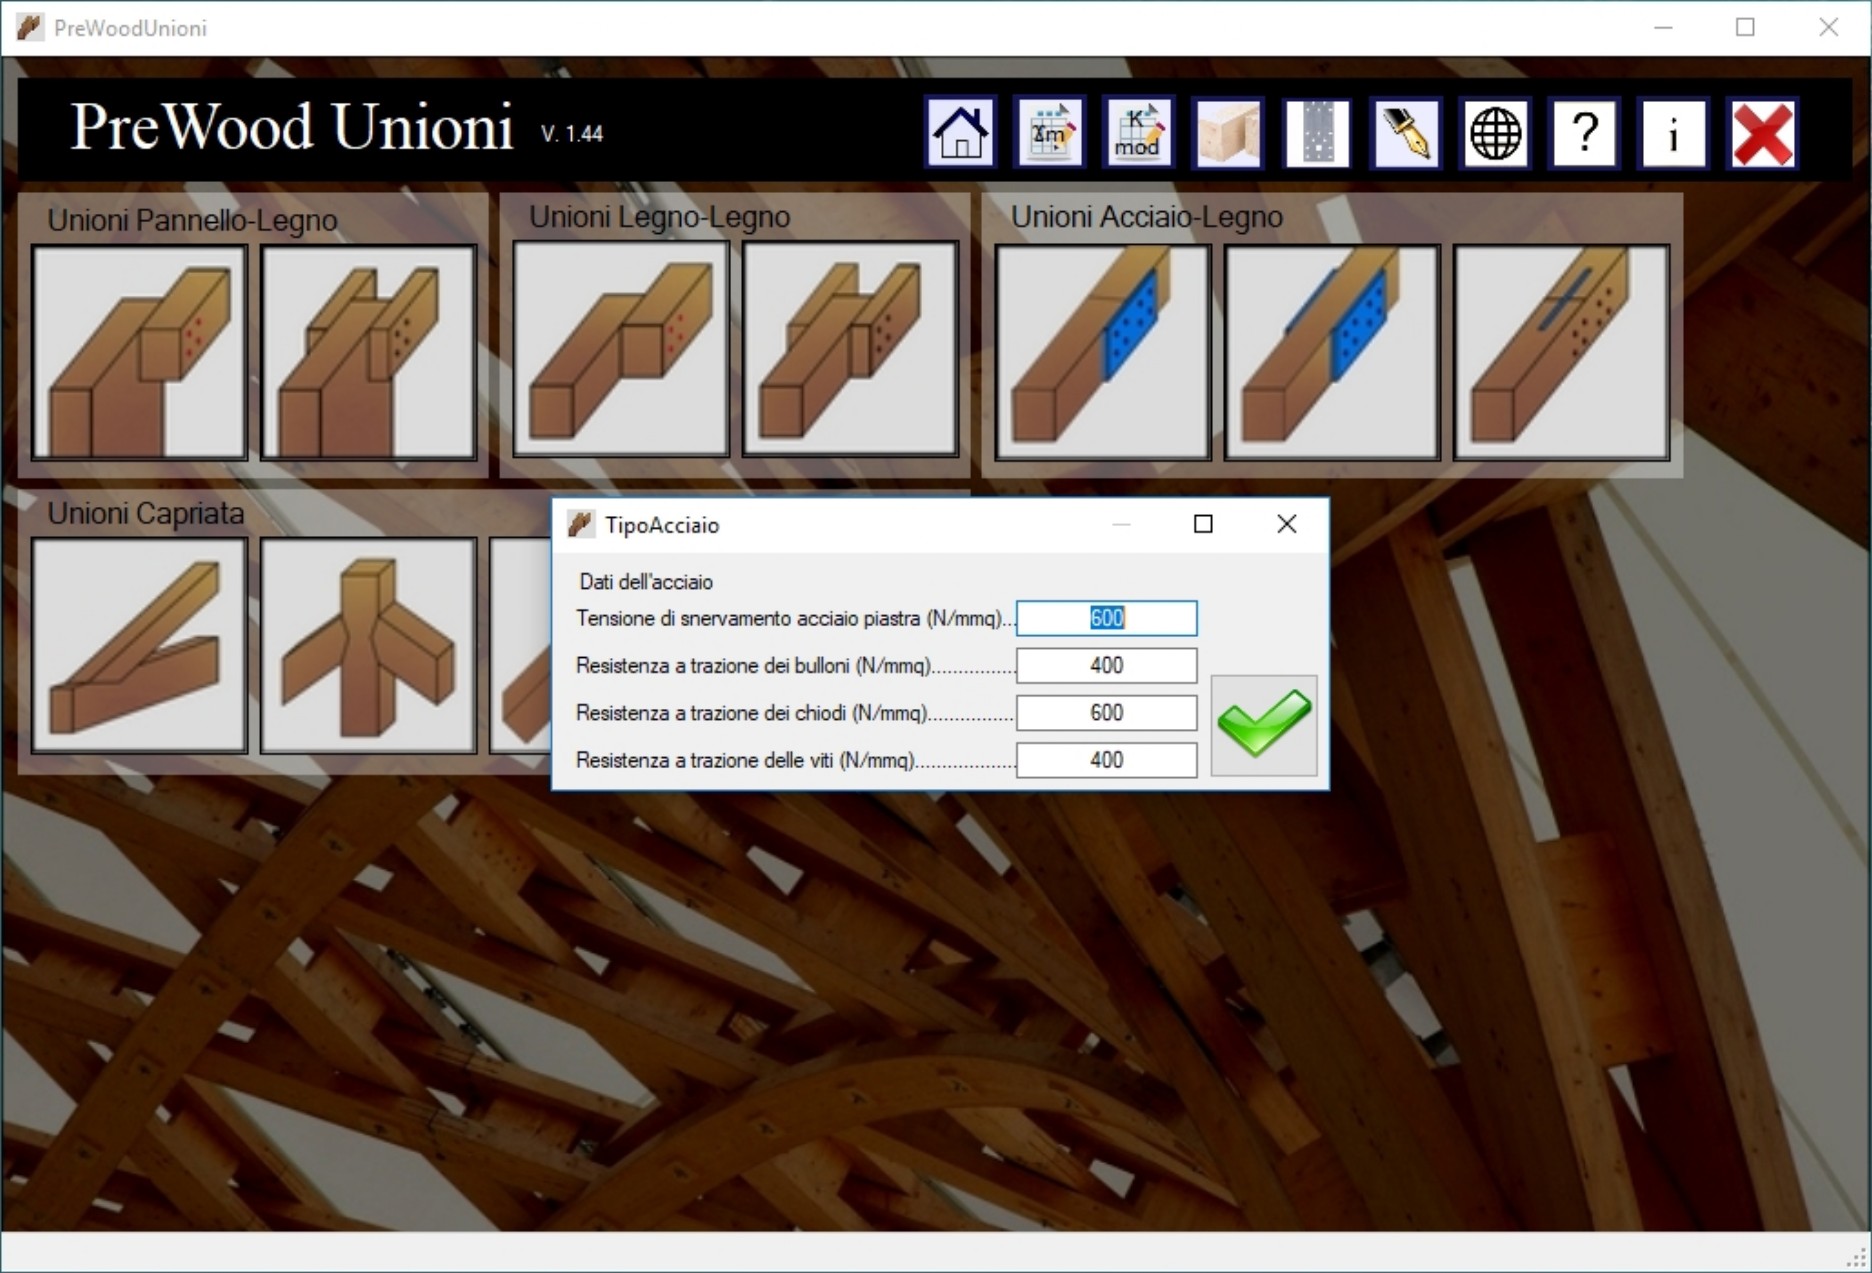The width and height of the screenshot is (1872, 1273).
Task: Select double-shear Pannello-Legno joint icon
Action: coord(368,353)
